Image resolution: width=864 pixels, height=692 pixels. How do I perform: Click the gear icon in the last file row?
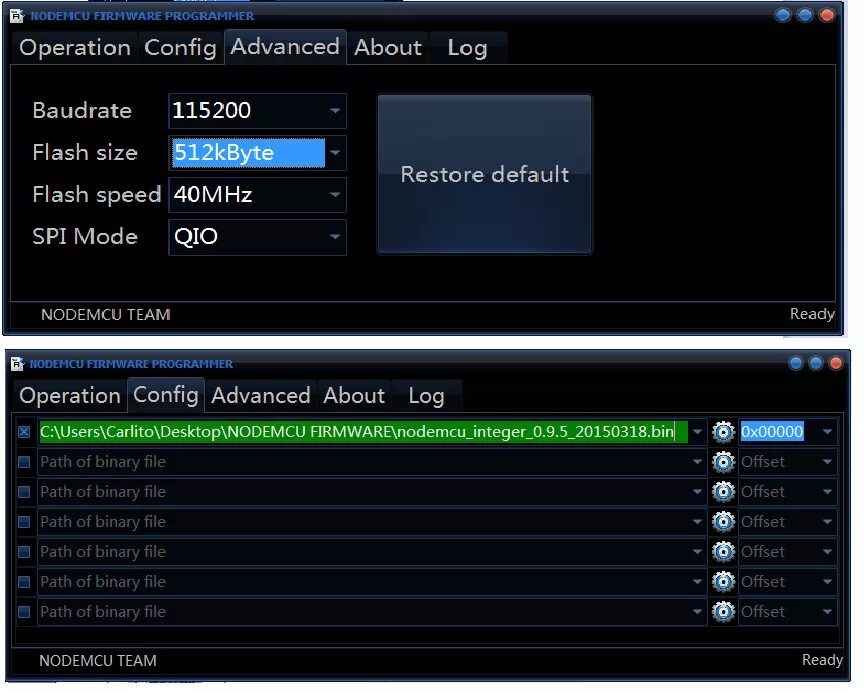[723, 612]
